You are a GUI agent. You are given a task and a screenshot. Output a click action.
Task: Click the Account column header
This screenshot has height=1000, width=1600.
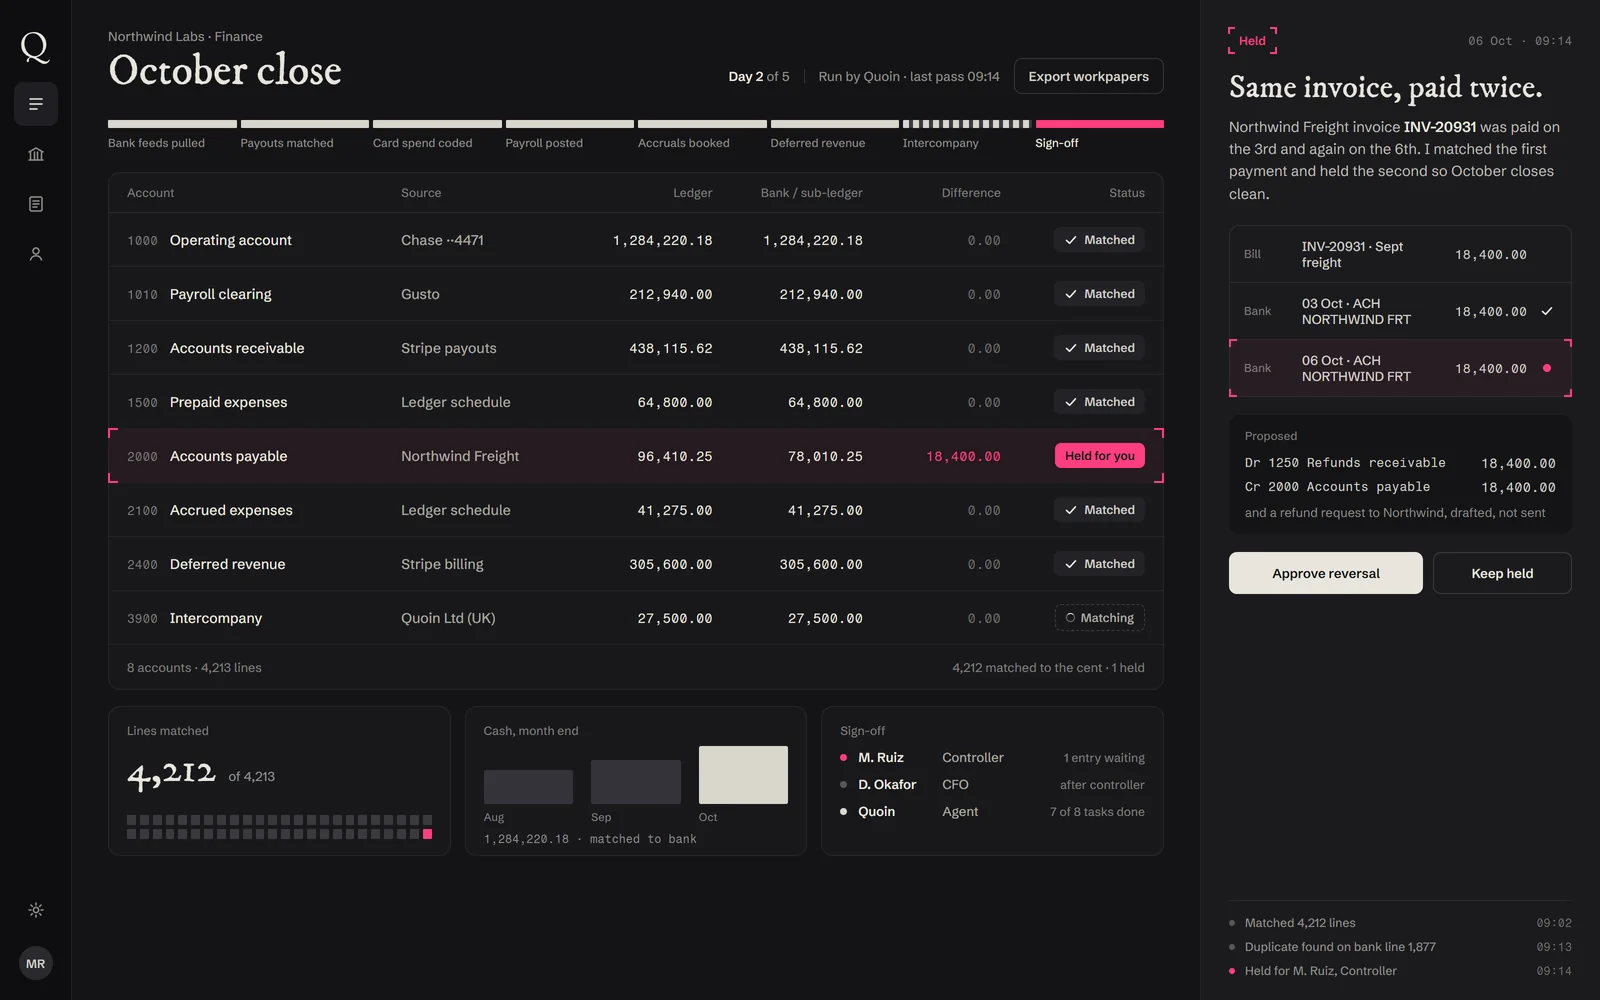click(150, 193)
